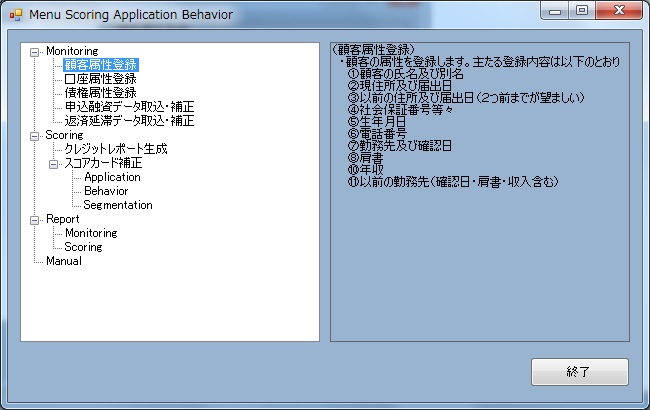Select 債権属性登録 tree item

tap(101, 93)
